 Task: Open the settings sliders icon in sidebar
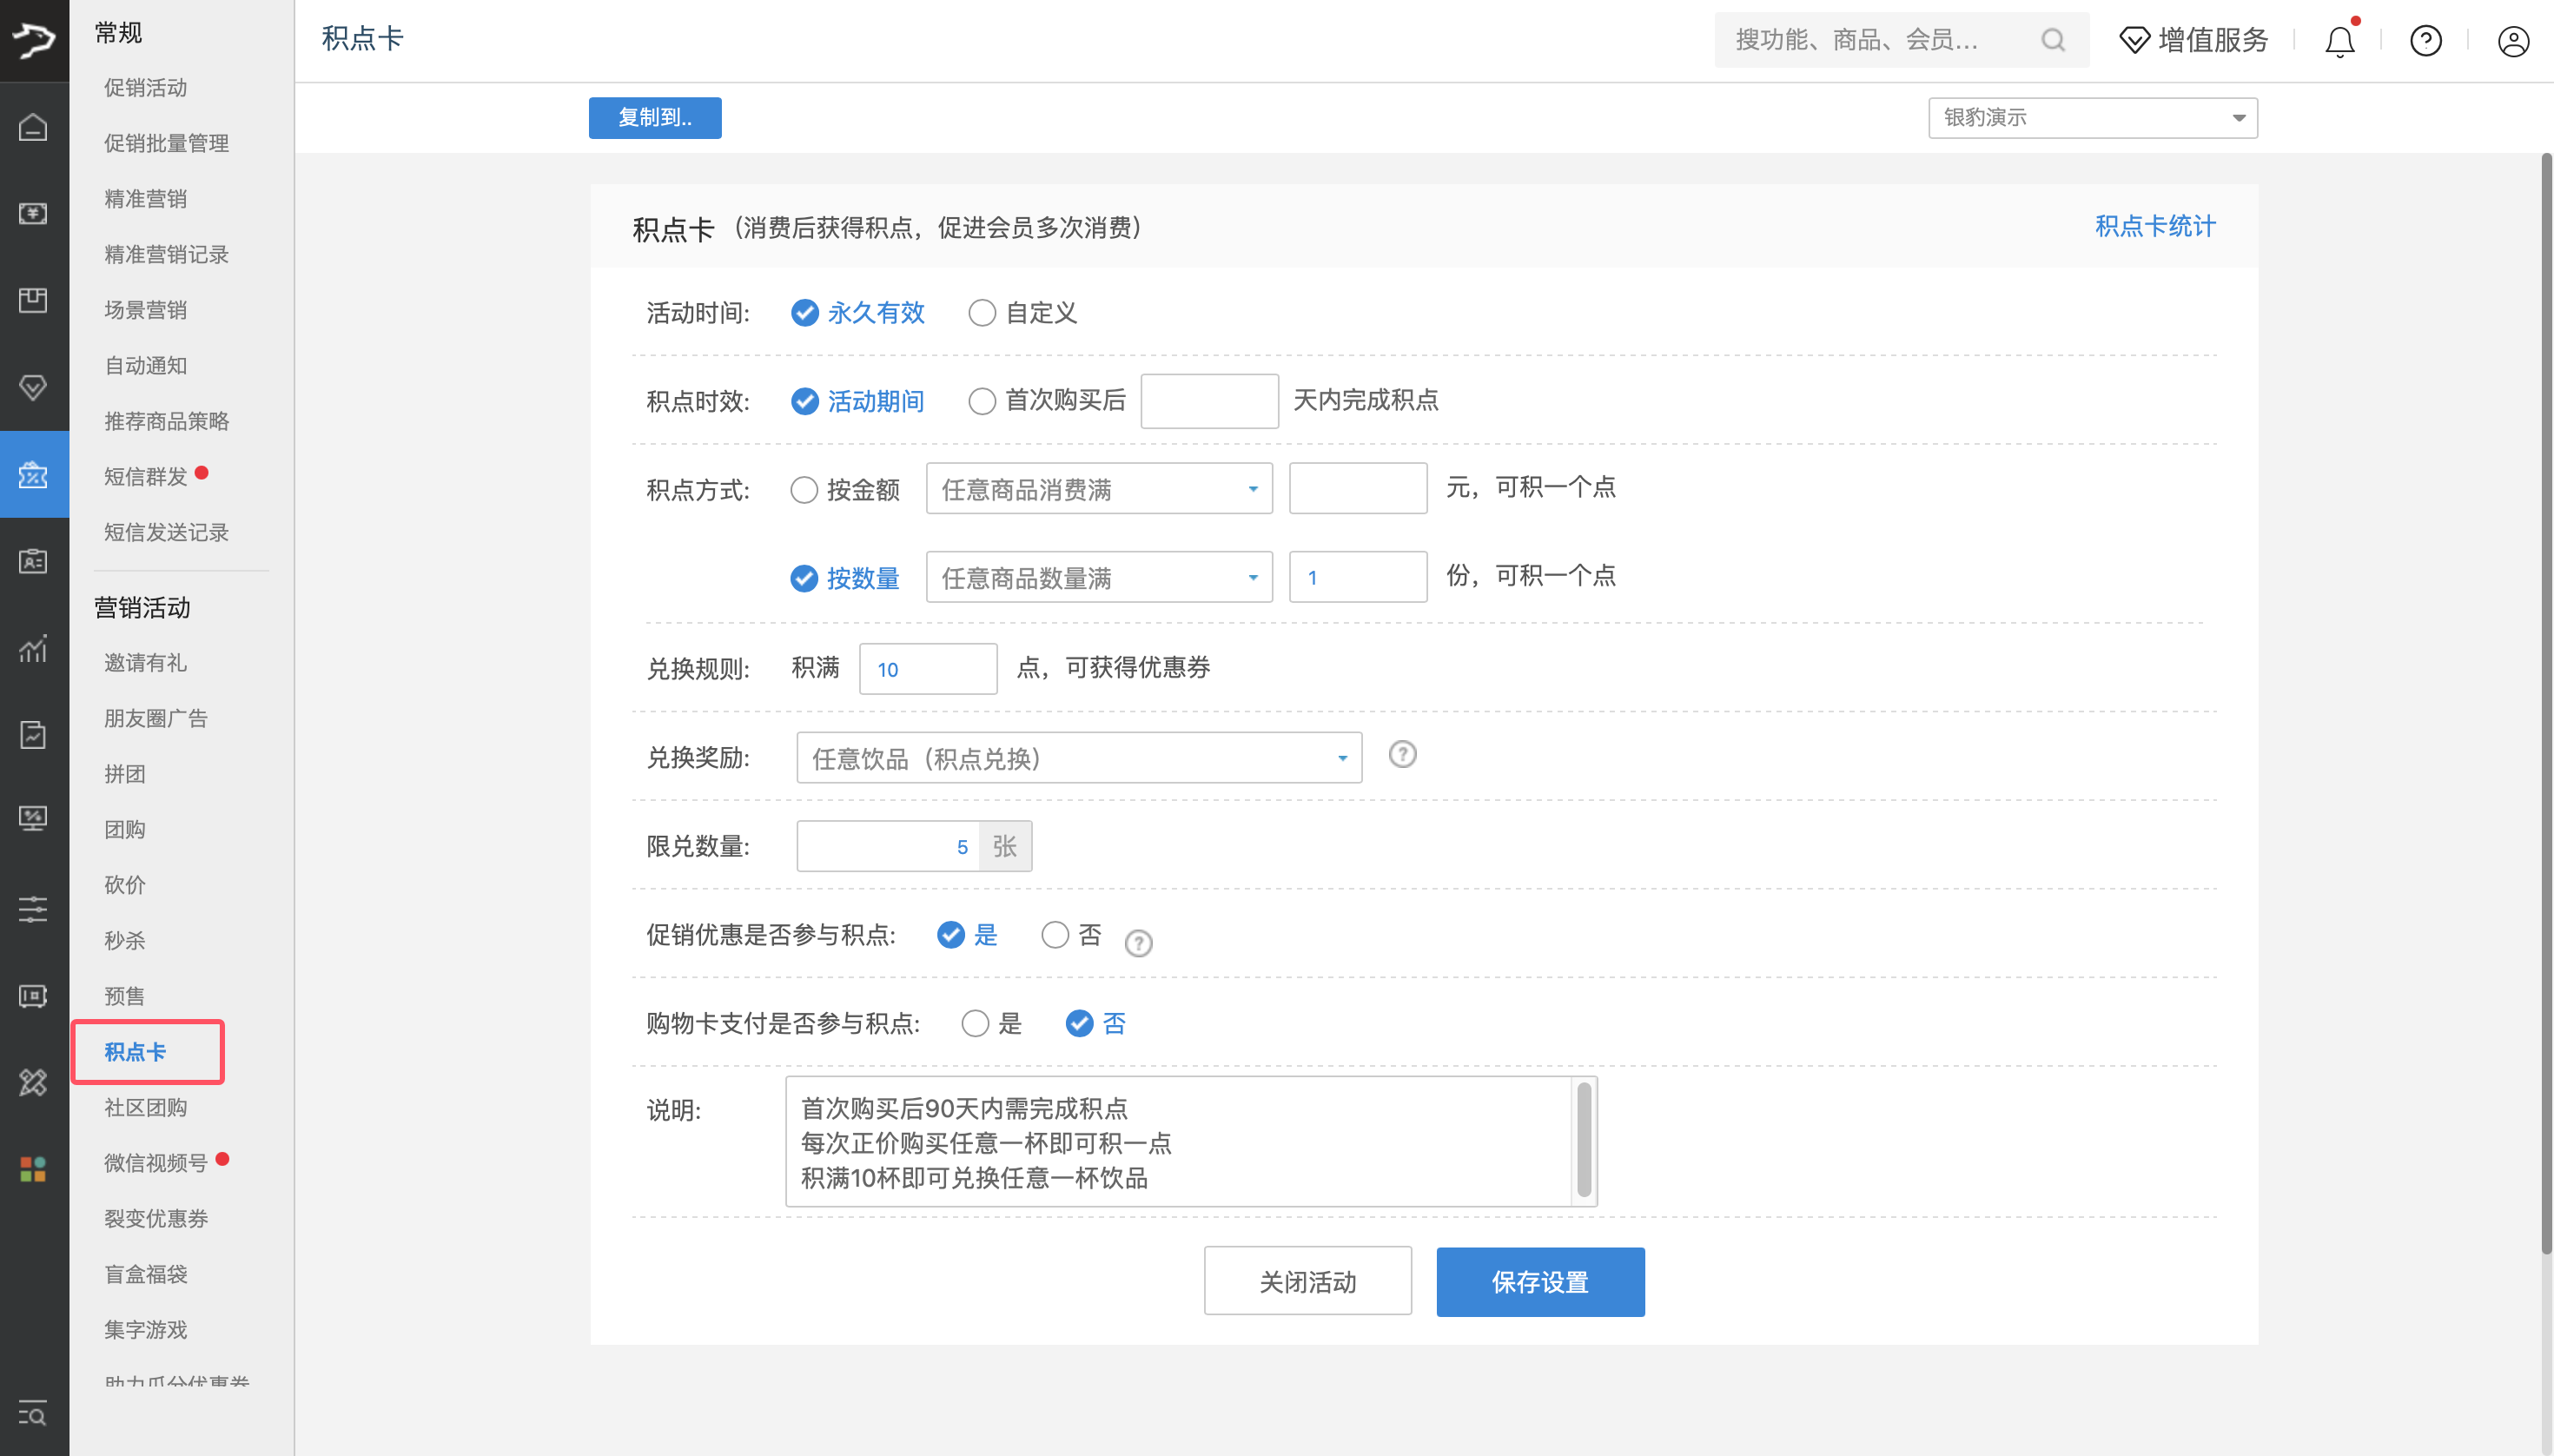33,908
